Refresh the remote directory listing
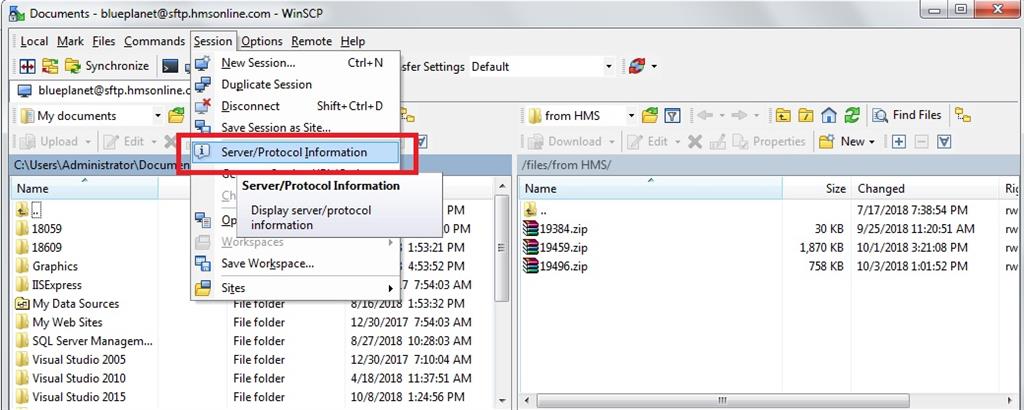1024x410 pixels. tap(852, 116)
